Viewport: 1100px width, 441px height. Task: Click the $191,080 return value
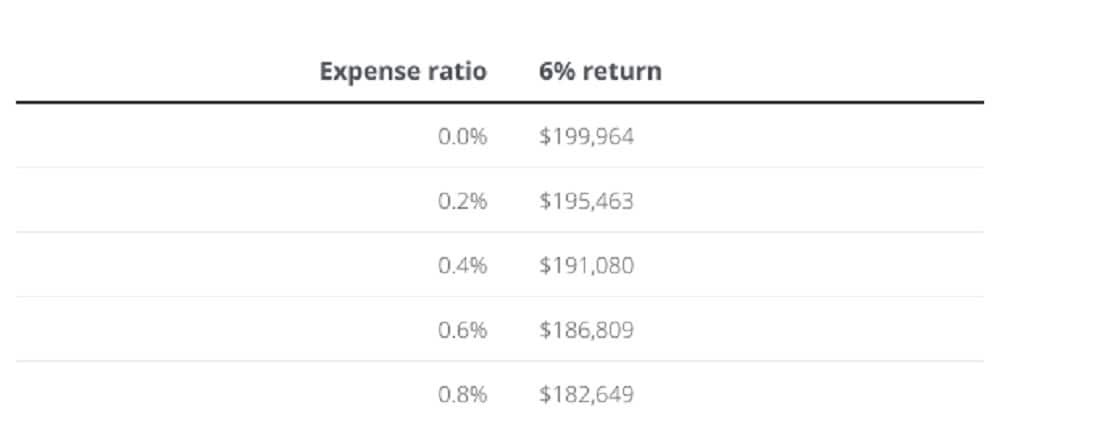(x=586, y=266)
